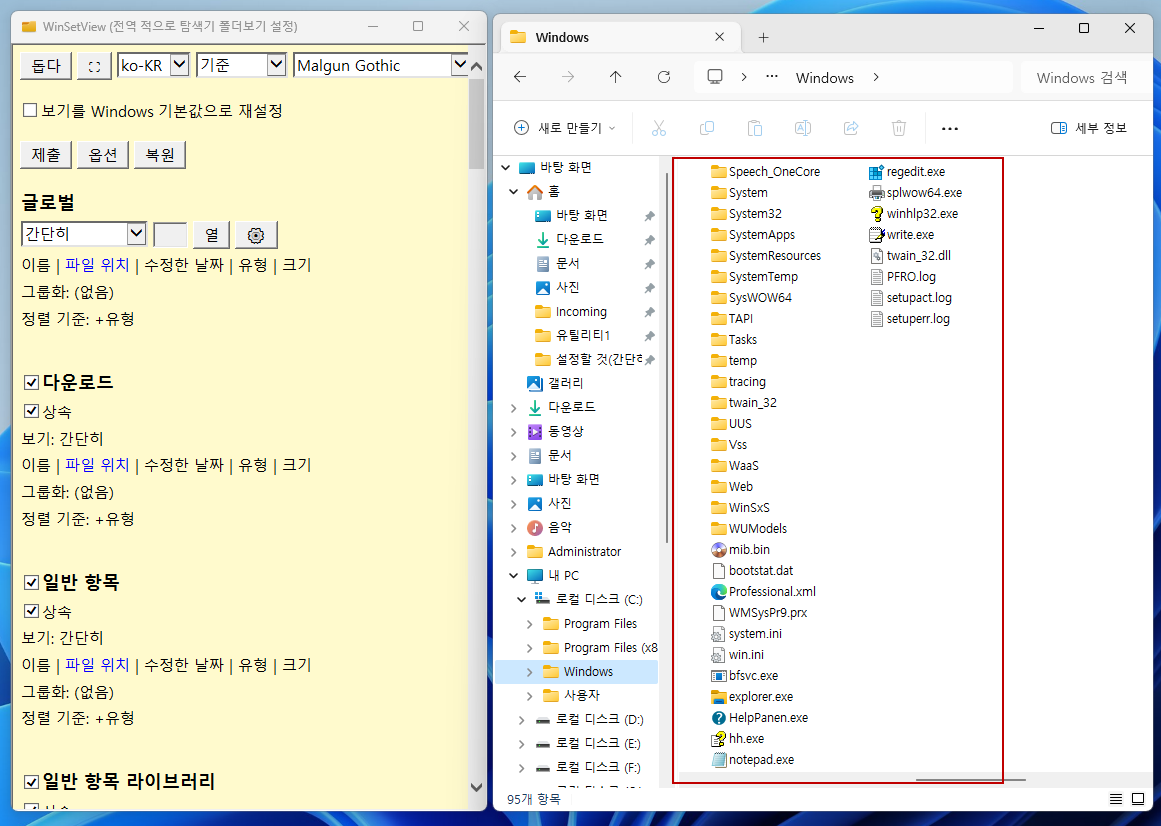This screenshot has height=826, width=1161.
Task: Expand the 음악 tree node
Action: click(x=513, y=528)
